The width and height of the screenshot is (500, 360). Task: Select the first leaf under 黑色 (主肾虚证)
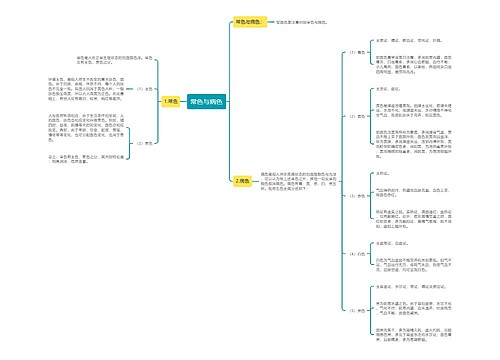point(411,287)
